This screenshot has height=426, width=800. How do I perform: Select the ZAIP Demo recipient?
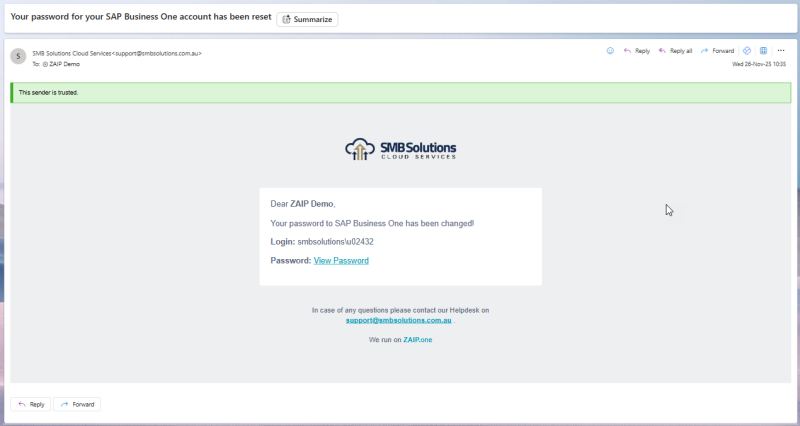click(x=62, y=63)
